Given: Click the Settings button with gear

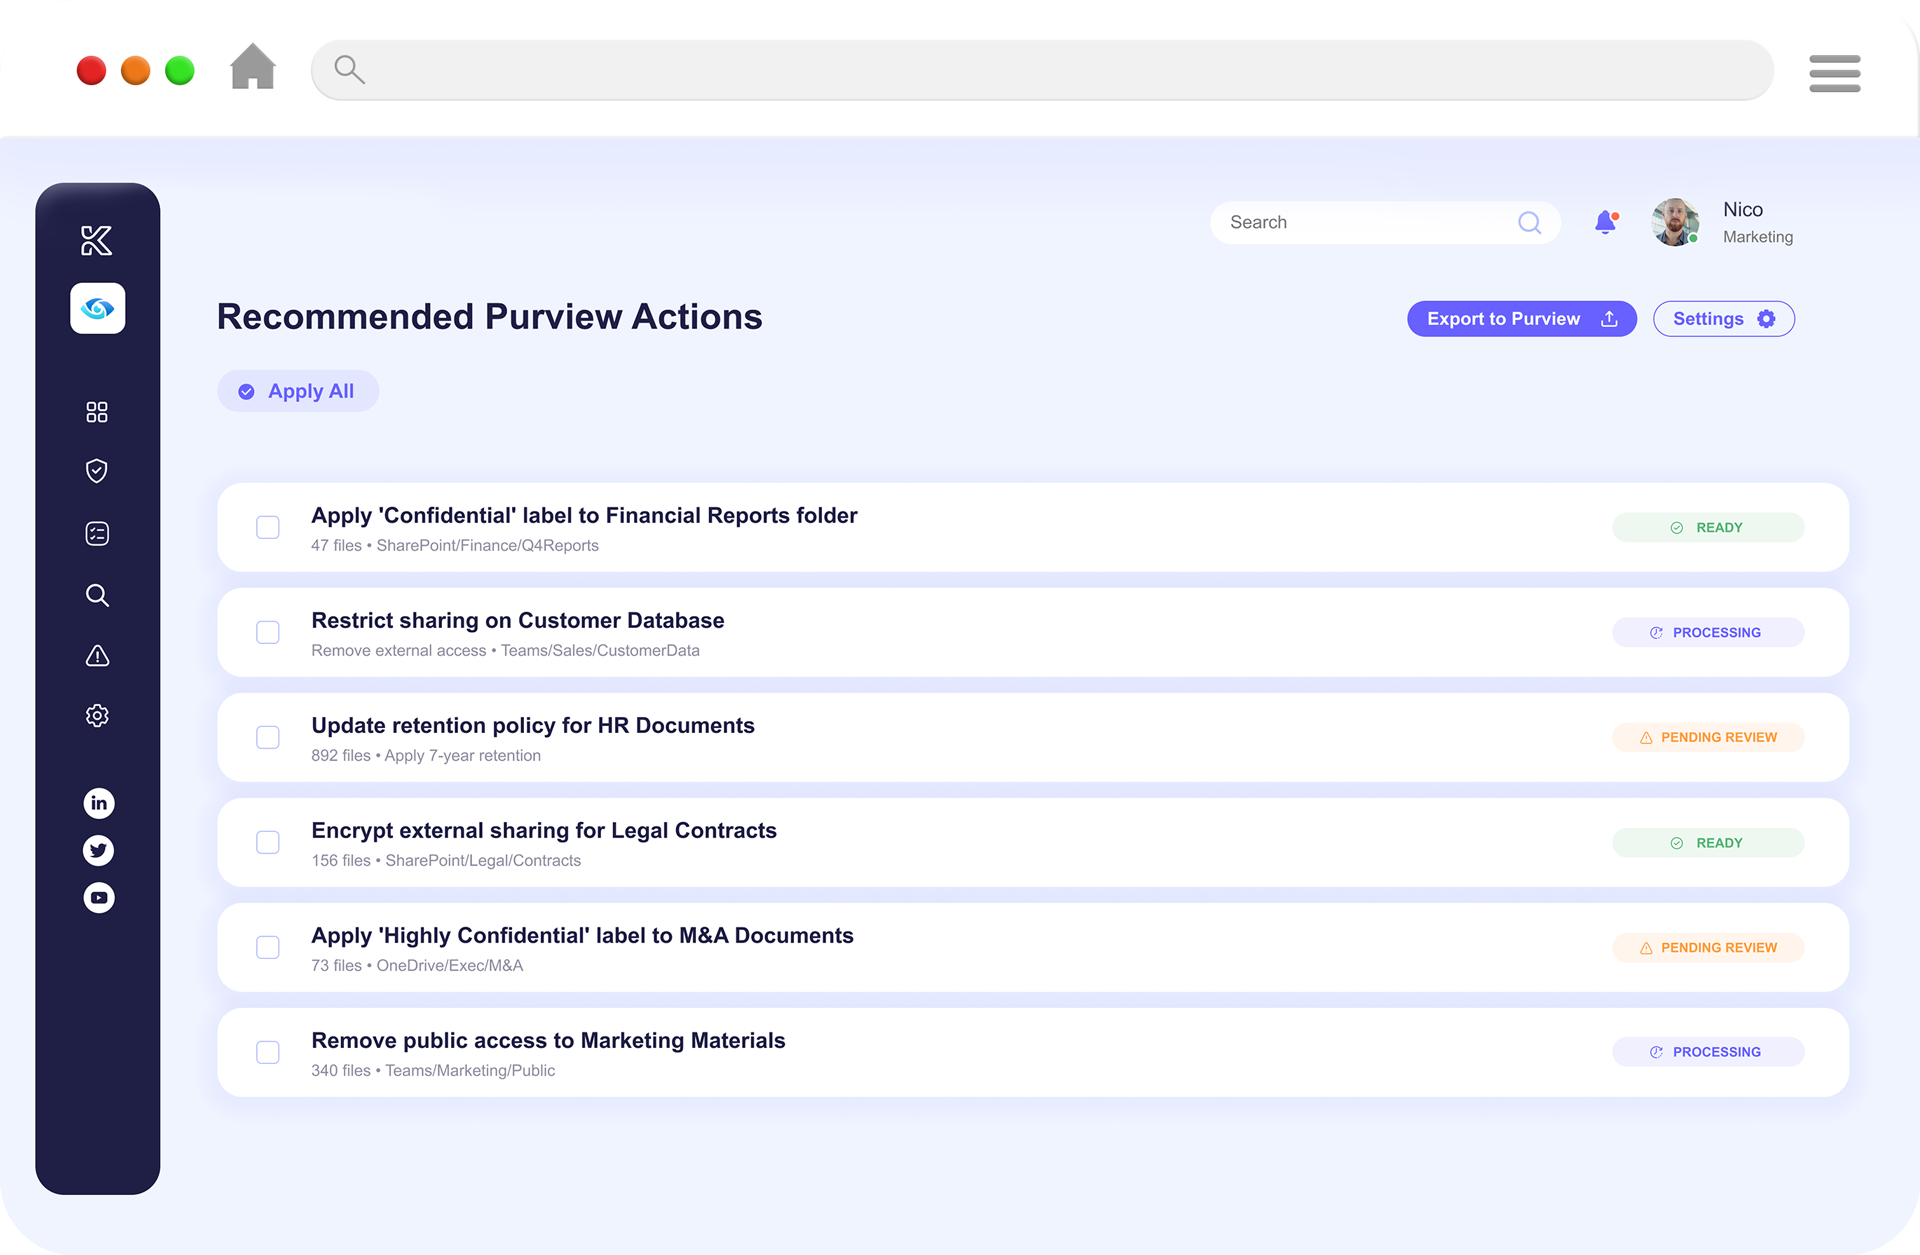Looking at the screenshot, I should pyautogui.click(x=1723, y=319).
